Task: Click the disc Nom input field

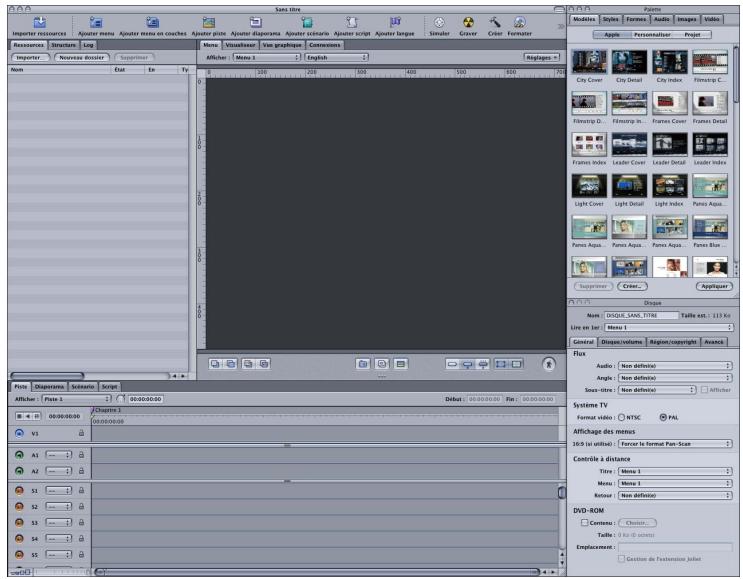Action: (x=642, y=315)
